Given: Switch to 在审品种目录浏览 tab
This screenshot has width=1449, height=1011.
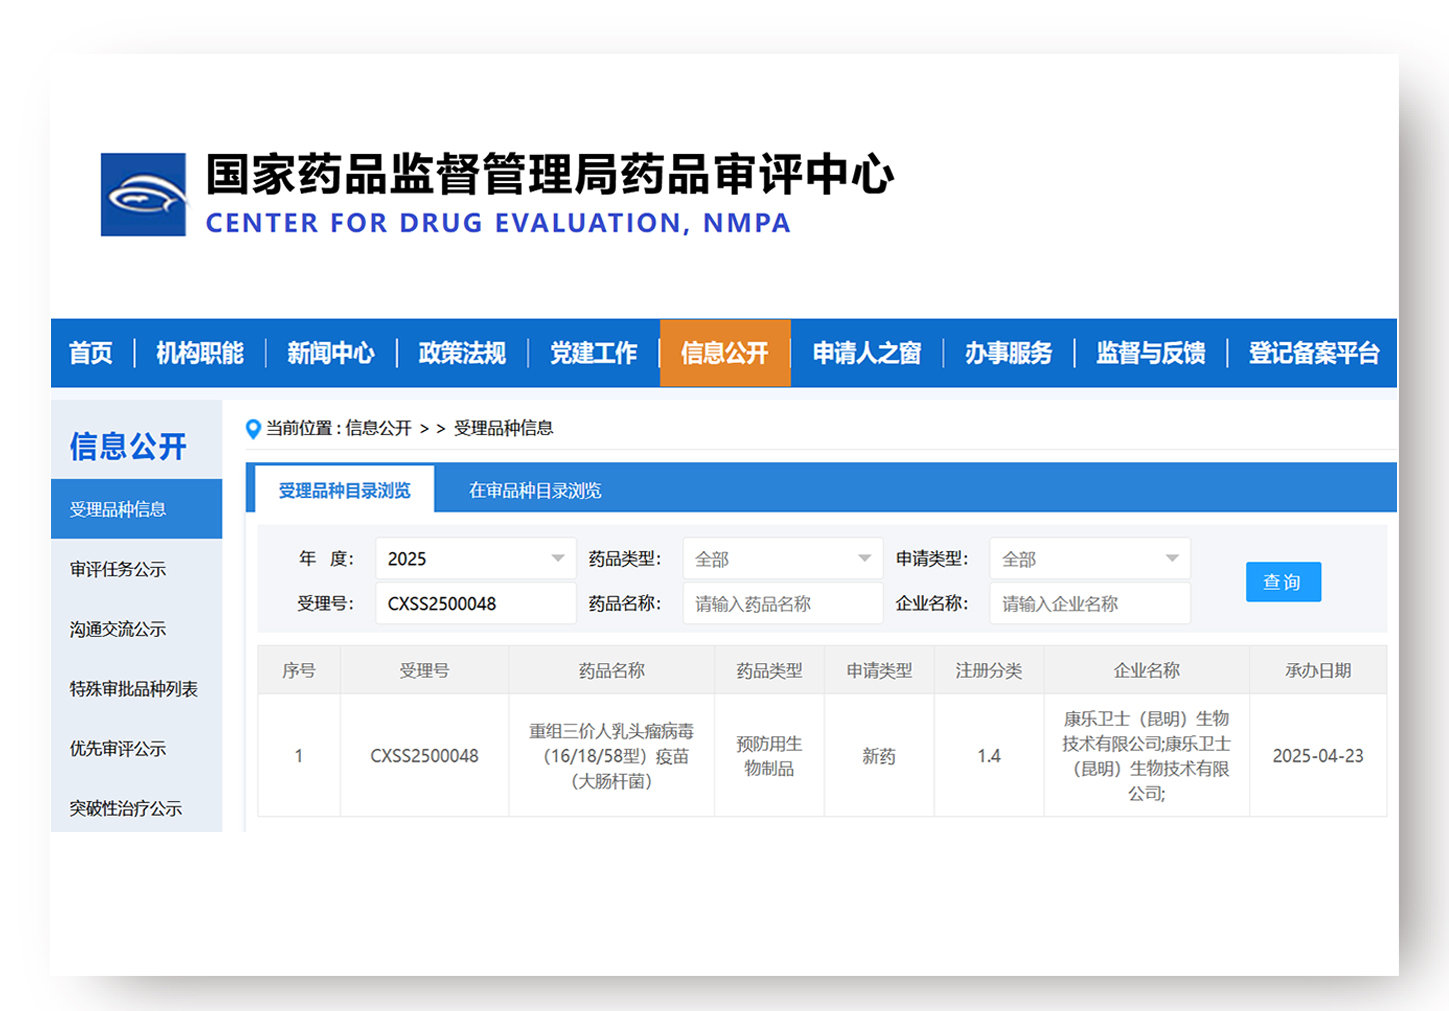Looking at the screenshot, I should click(x=535, y=490).
